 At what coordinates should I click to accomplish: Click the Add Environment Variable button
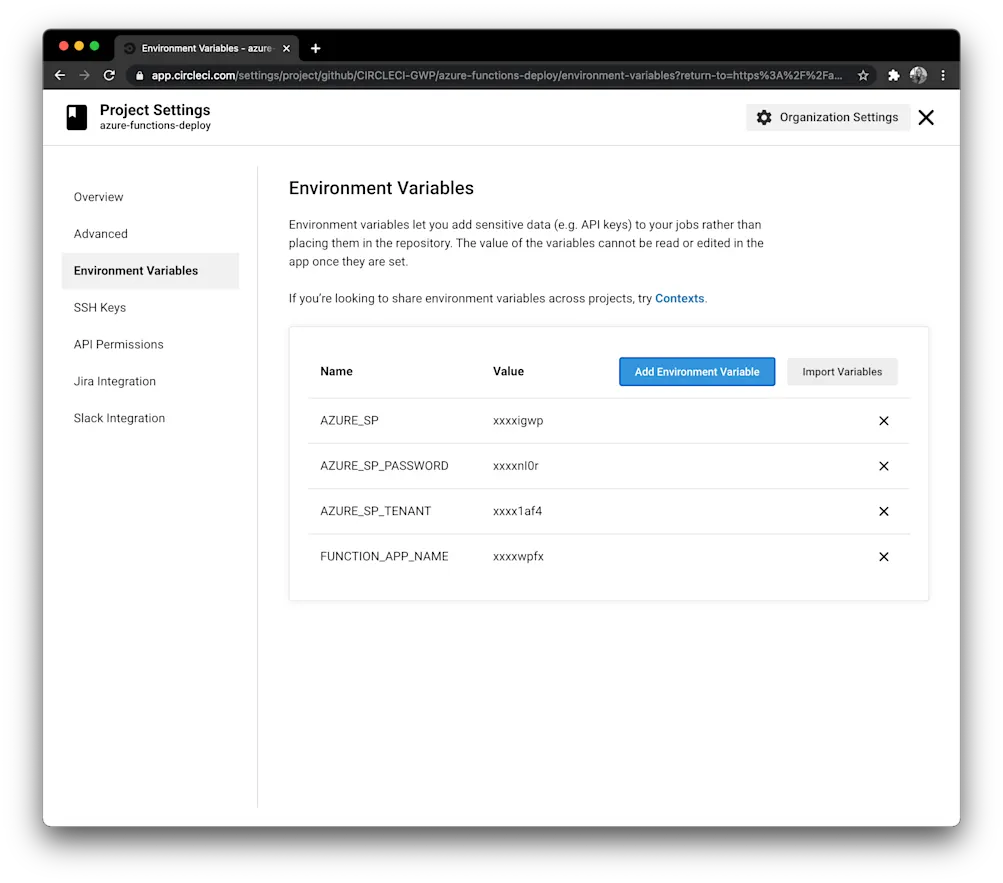[x=696, y=371]
